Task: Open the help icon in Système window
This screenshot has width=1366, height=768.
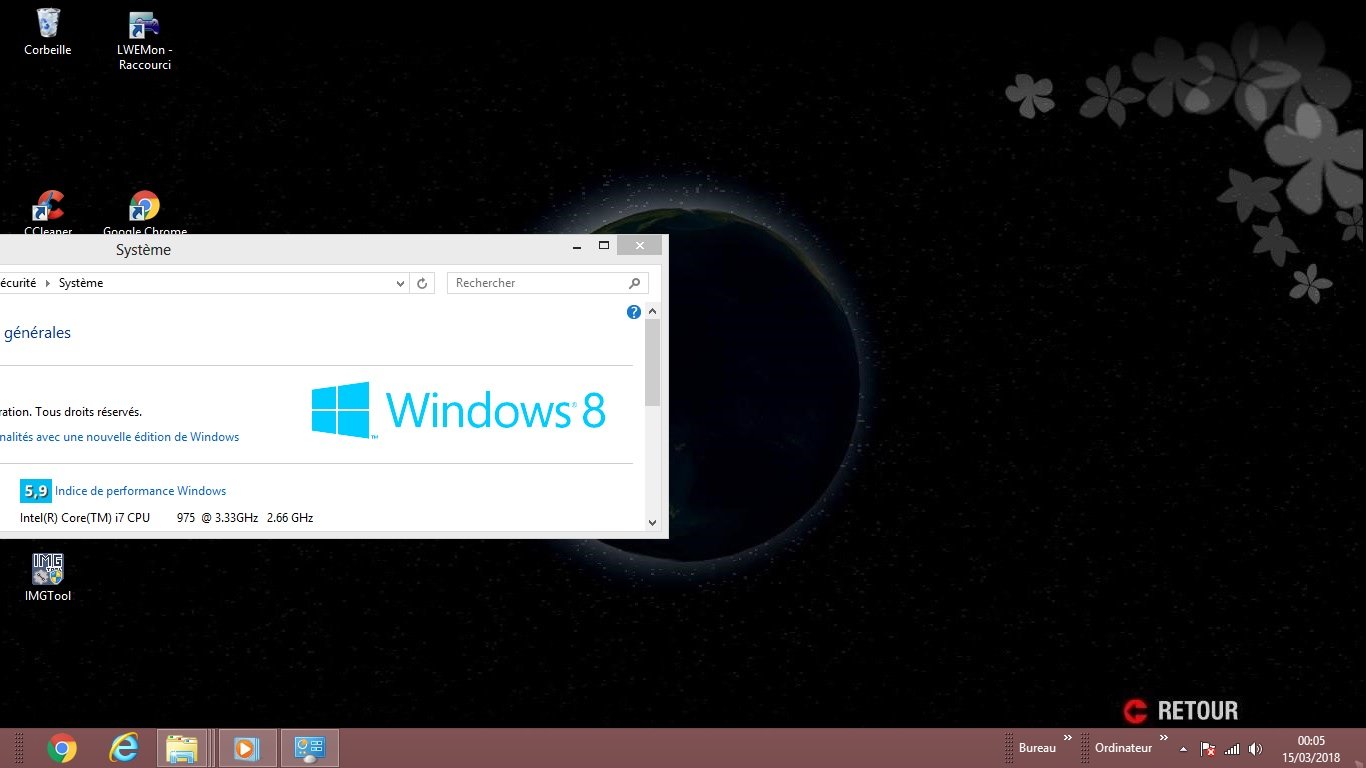Action: [633, 312]
